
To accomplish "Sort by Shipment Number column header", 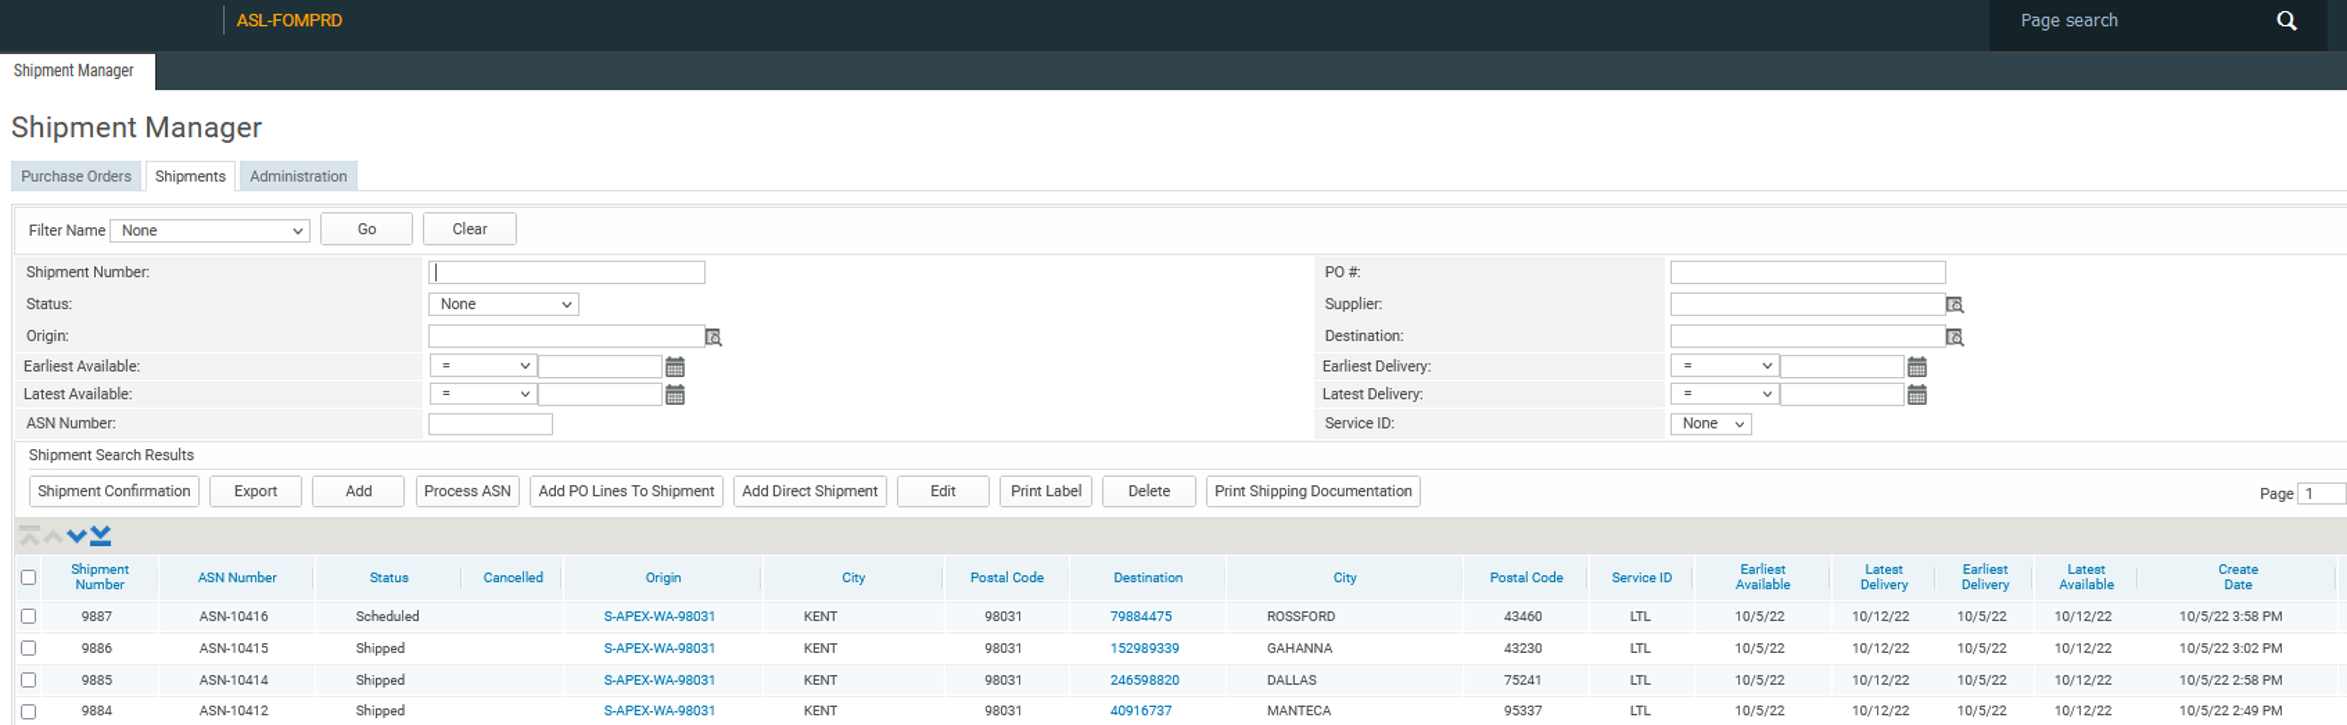I will 100,577.
